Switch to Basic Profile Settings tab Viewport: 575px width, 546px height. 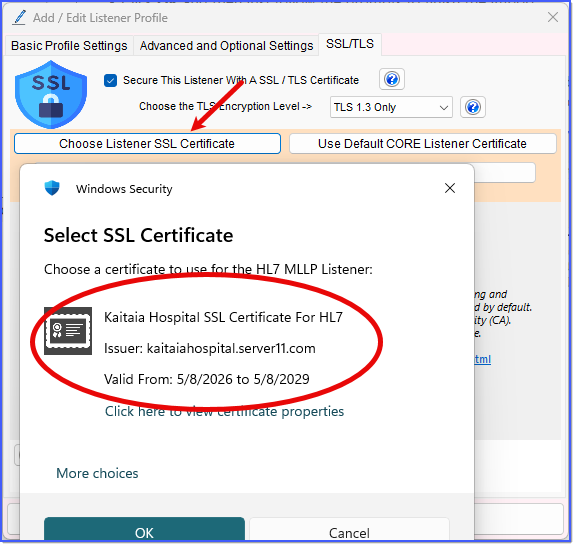69,45
